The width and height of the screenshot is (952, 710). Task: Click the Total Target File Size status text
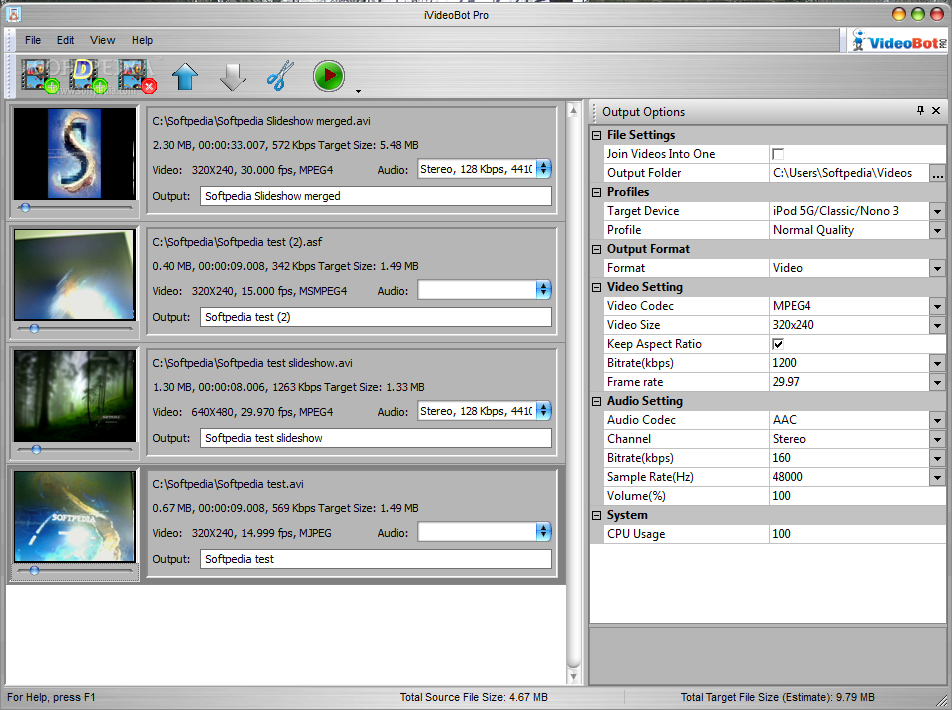tap(778, 697)
